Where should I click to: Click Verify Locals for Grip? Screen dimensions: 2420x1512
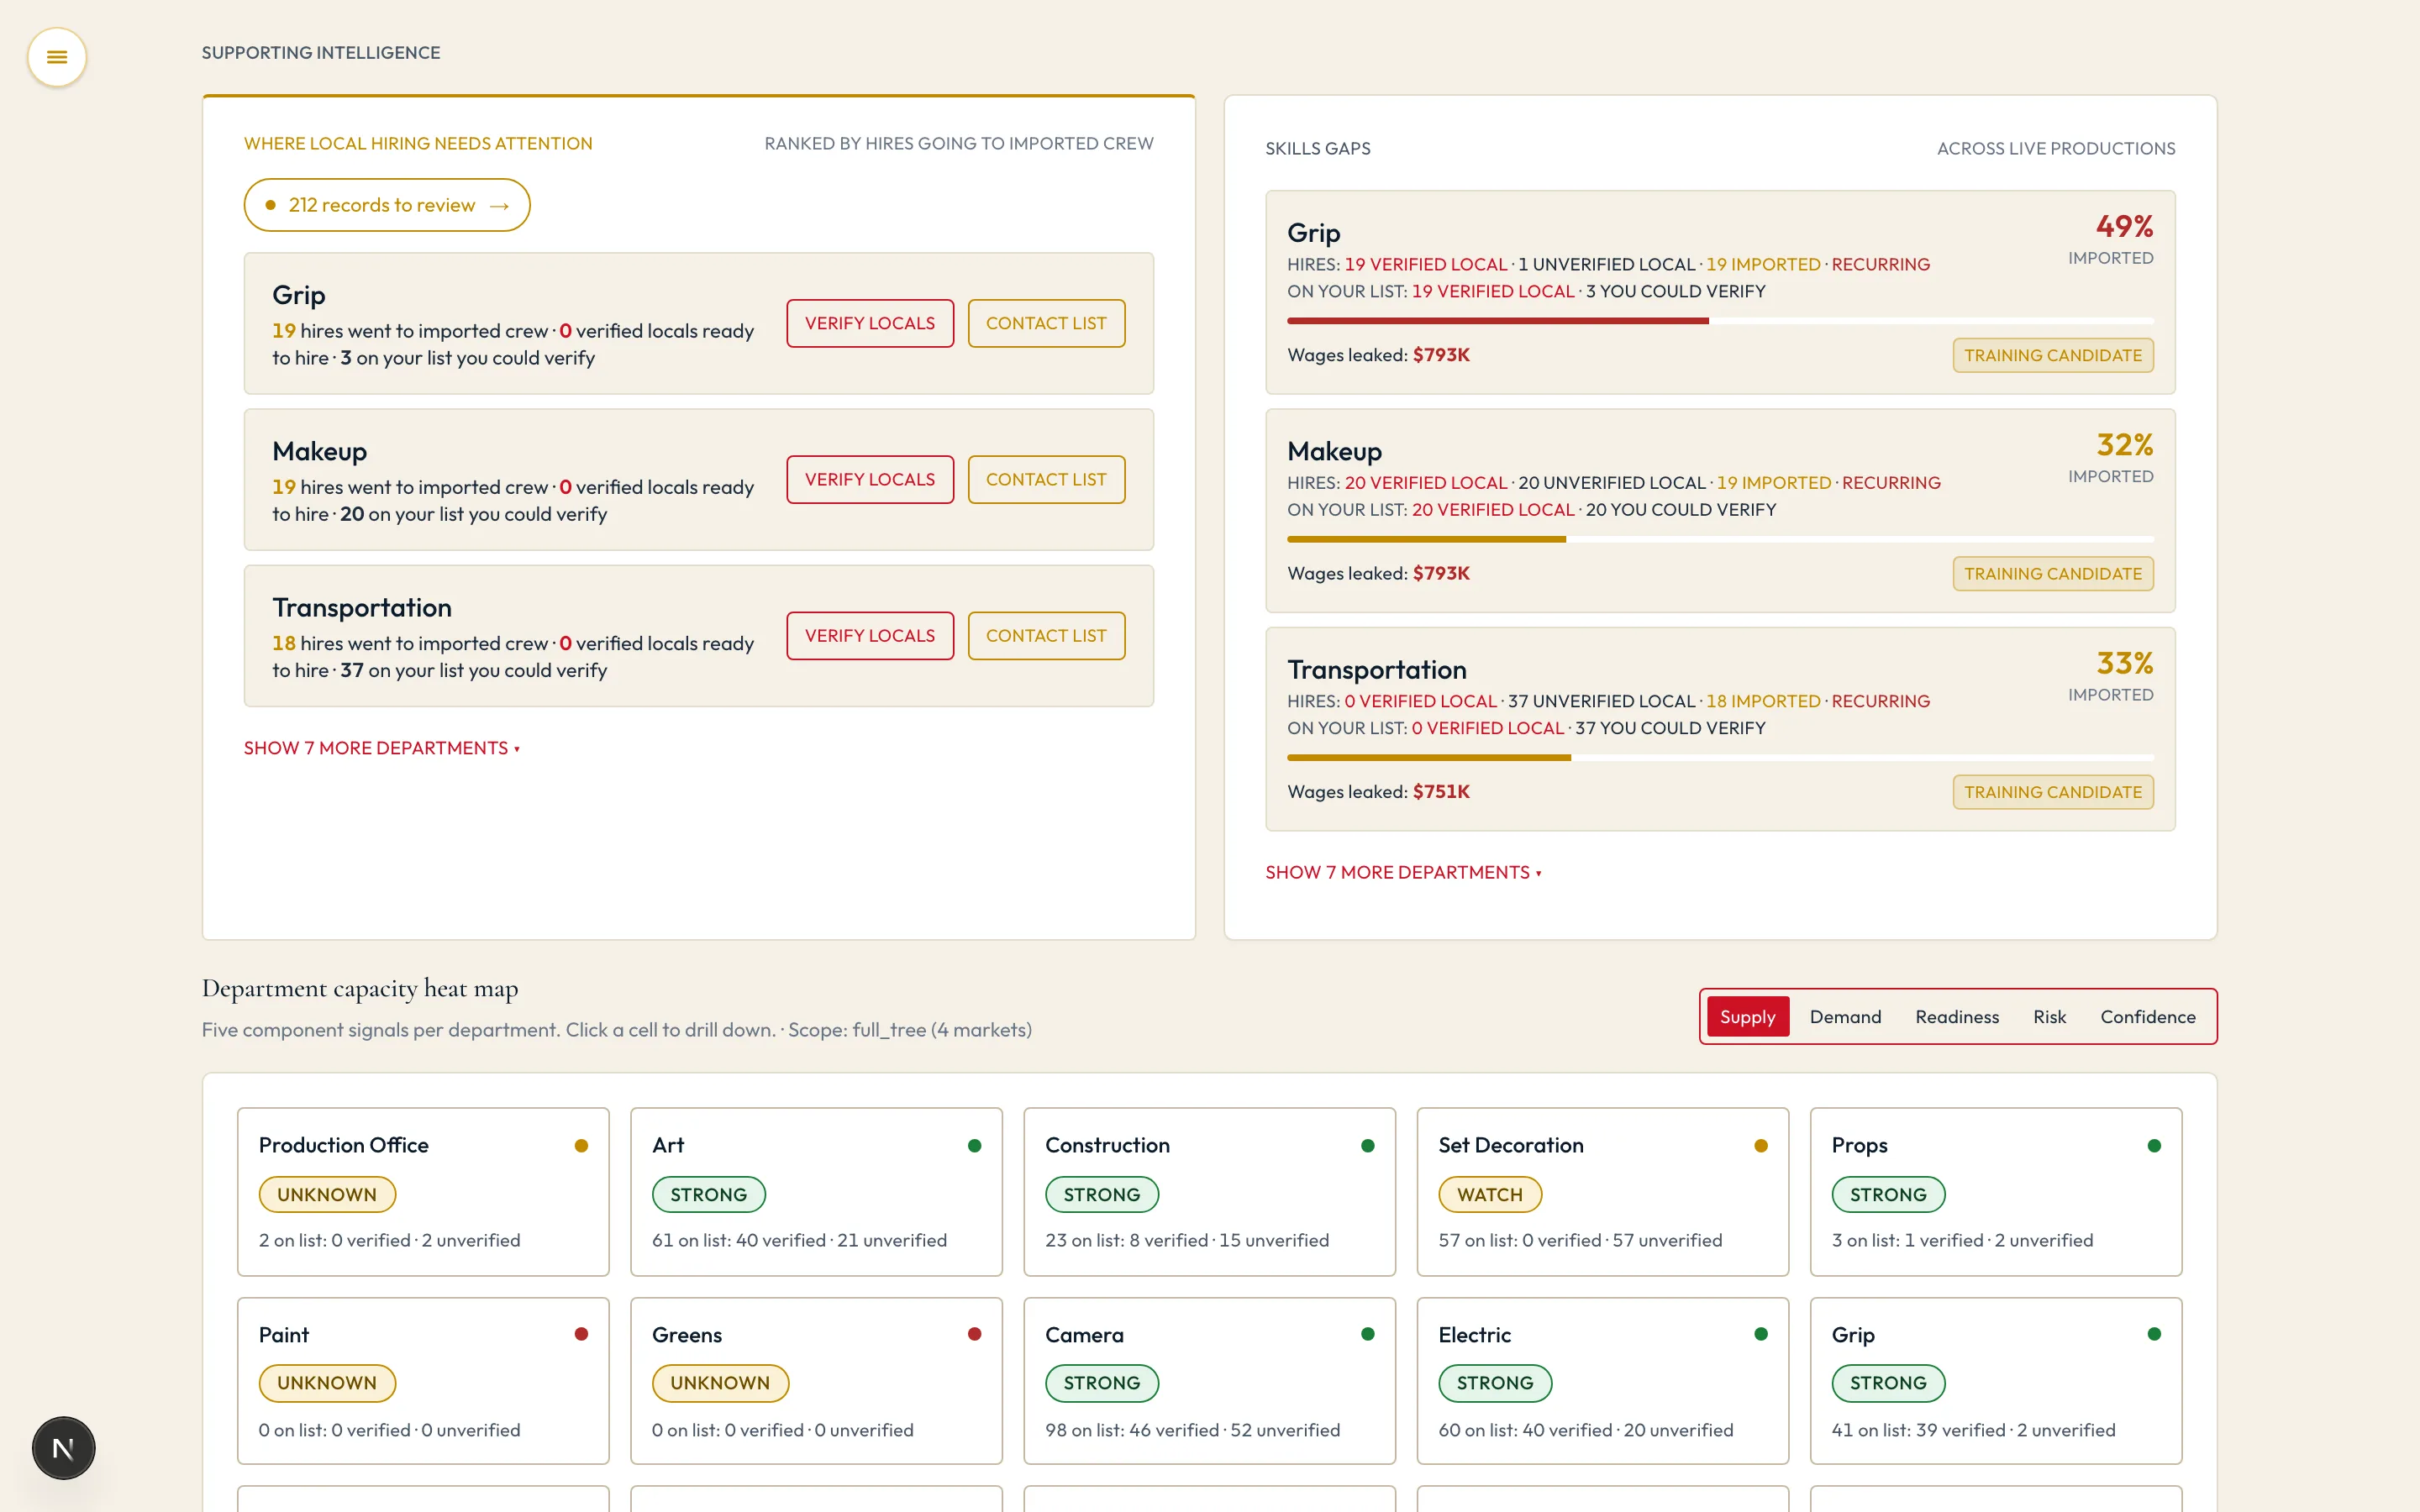(x=869, y=323)
